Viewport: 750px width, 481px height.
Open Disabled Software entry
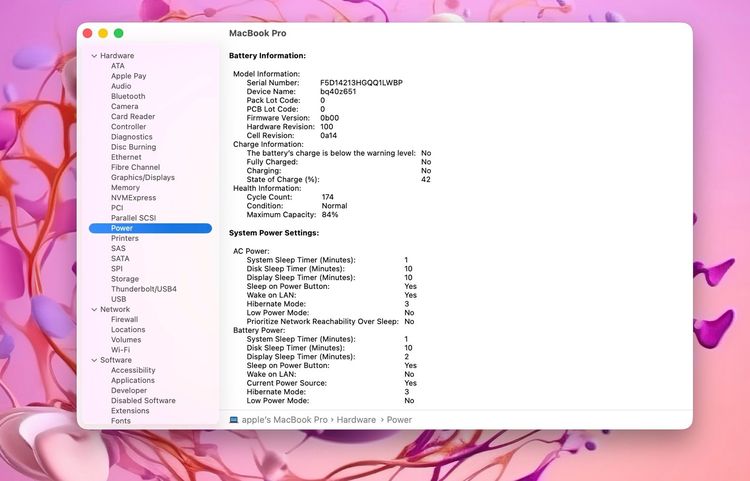143,401
